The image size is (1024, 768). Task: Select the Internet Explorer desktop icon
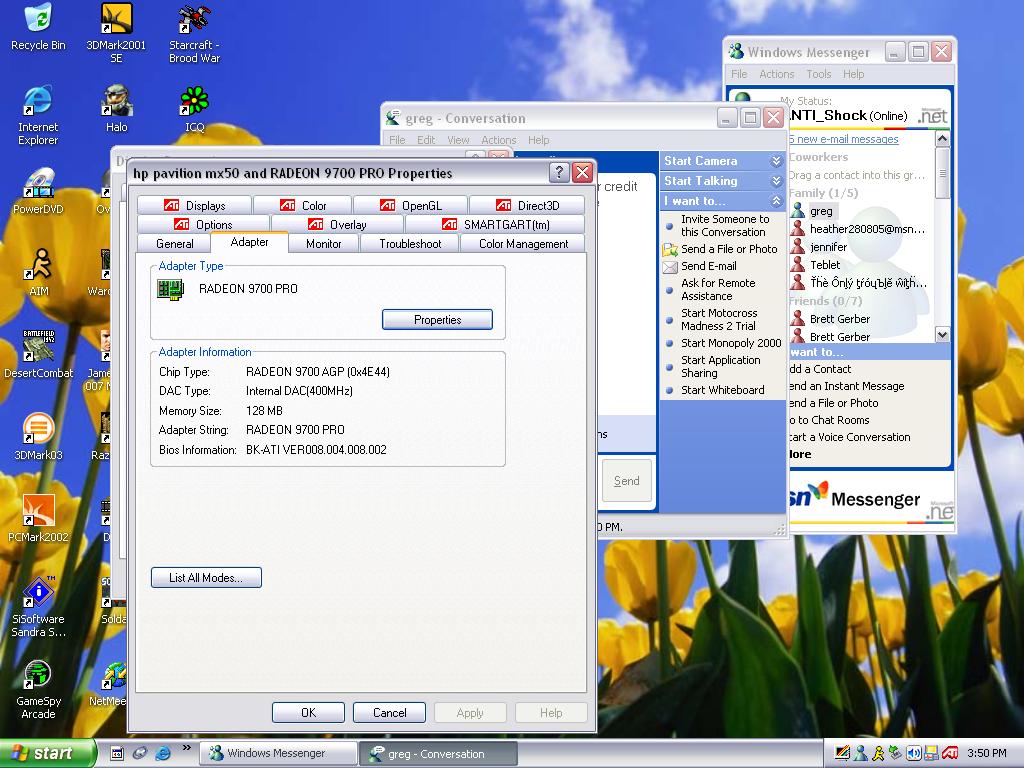[x=38, y=115]
